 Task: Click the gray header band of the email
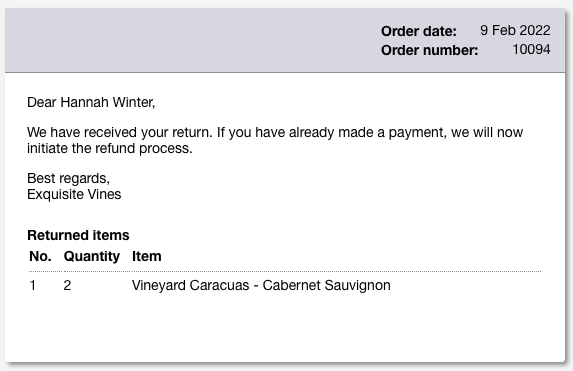click(x=285, y=40)
